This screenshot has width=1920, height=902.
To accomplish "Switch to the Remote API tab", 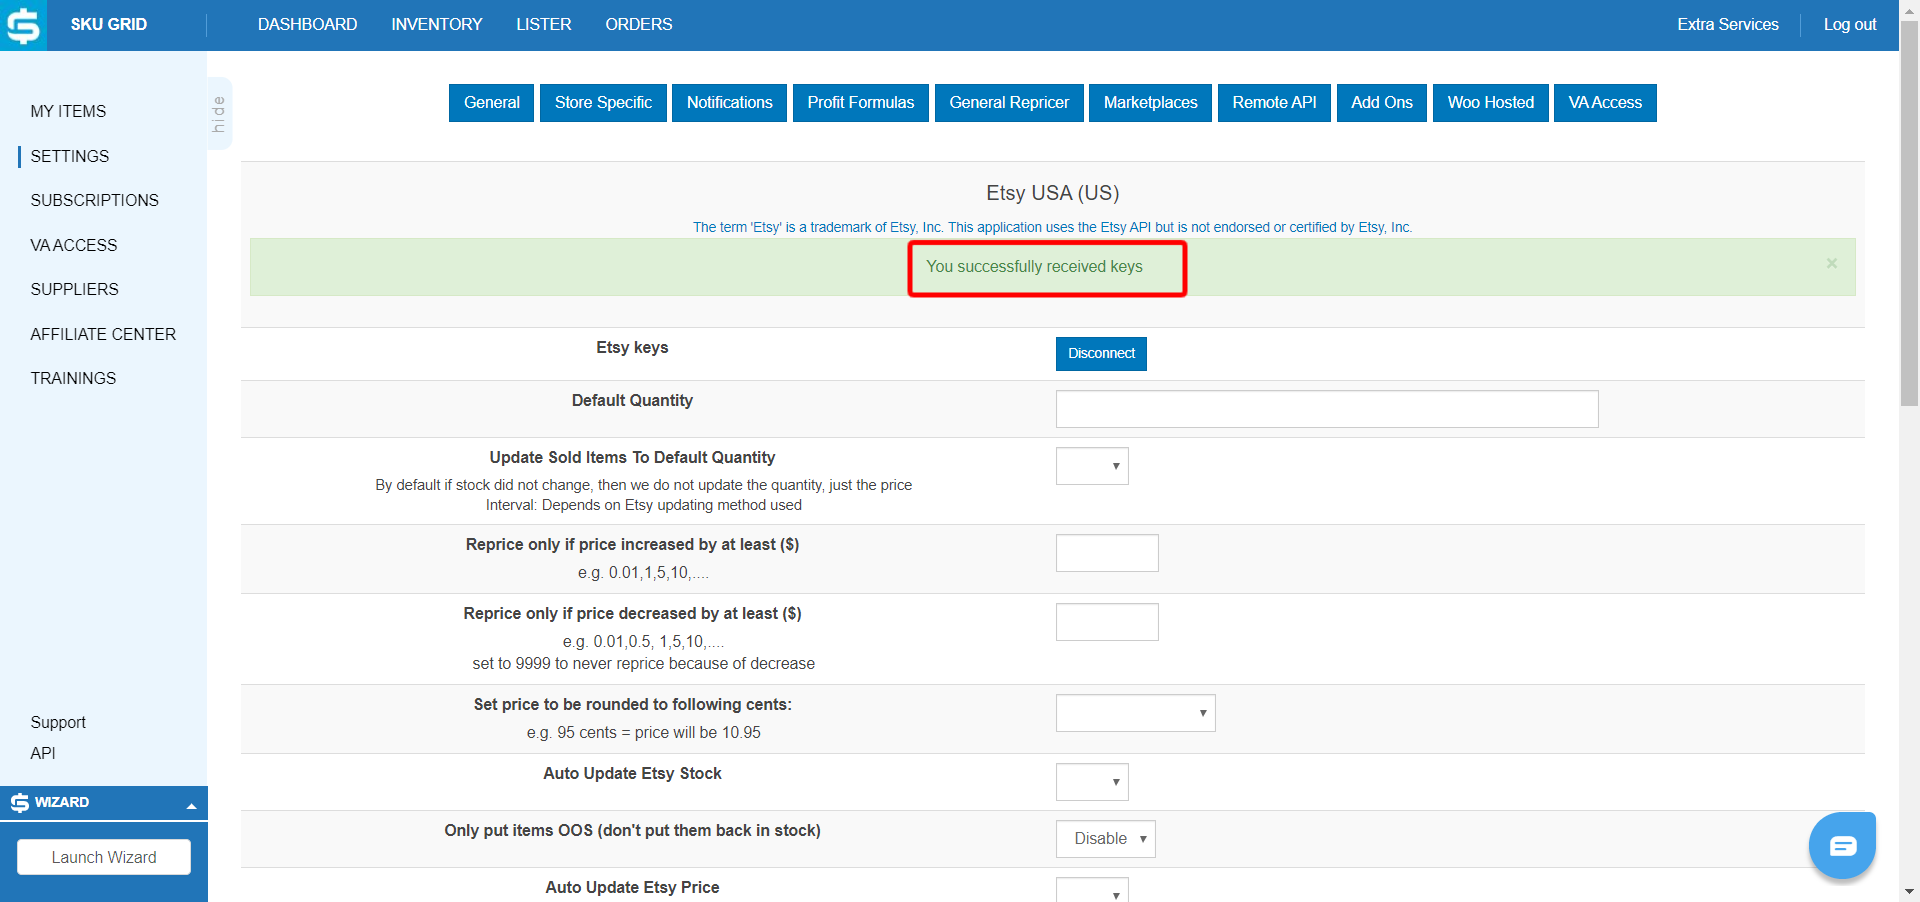I will click(x=1274, y=103).
